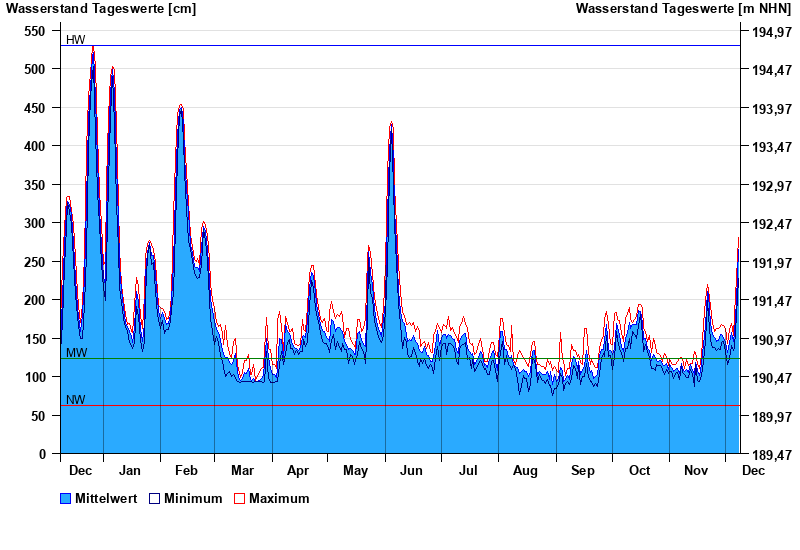Viewport: 800px width, 550px height.
Task: Click the MW mean-water line label
Action: click(x=76, y=353)
